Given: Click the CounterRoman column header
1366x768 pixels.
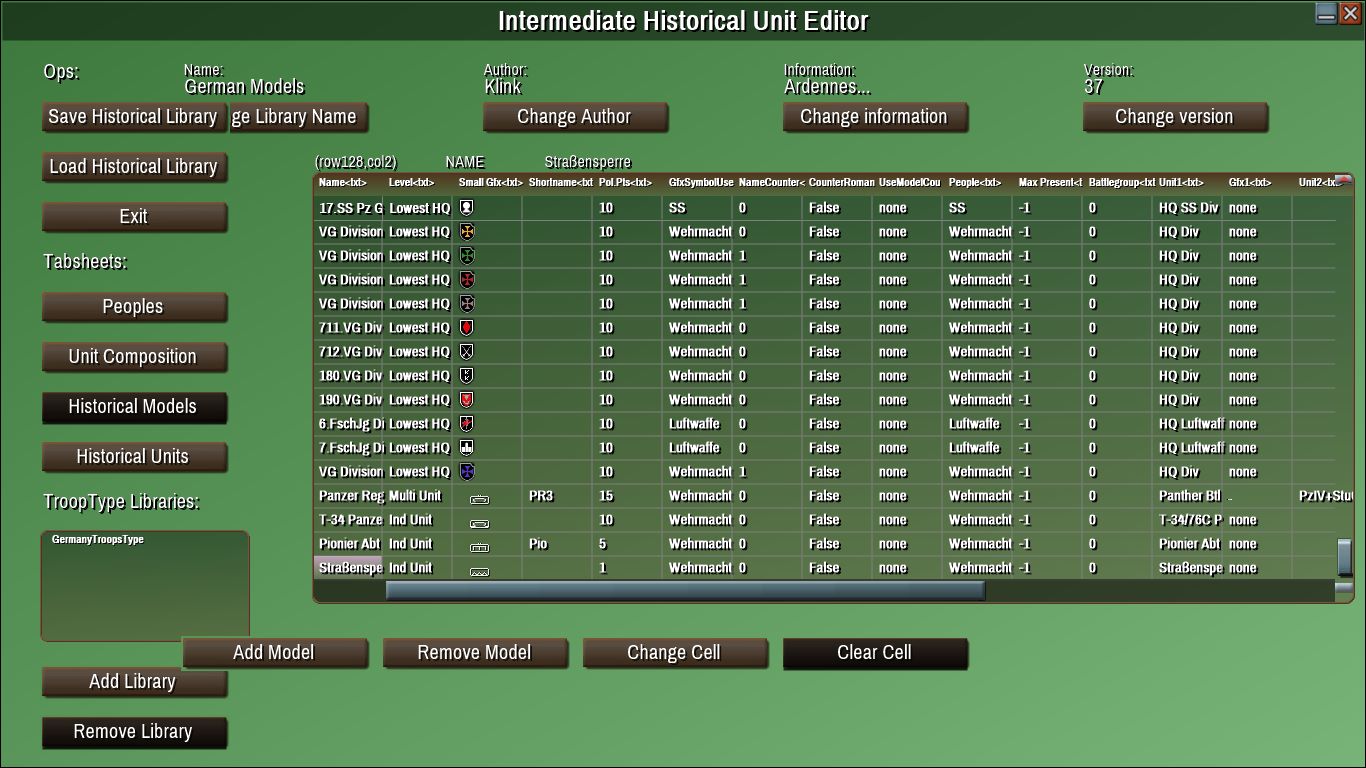Looking at the screenshot, I should click(x=840, y=183).
